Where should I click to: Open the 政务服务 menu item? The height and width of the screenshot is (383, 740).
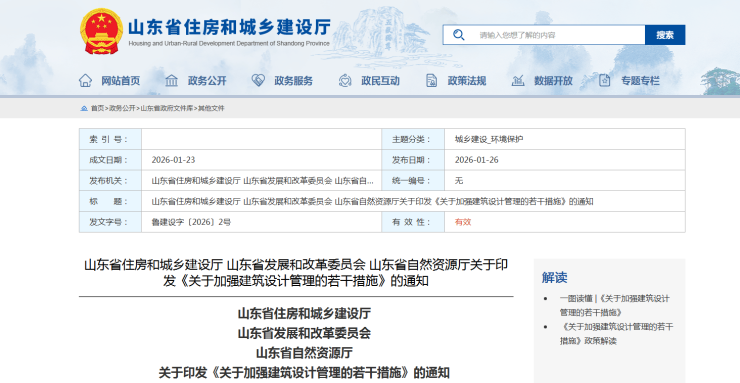294,81
